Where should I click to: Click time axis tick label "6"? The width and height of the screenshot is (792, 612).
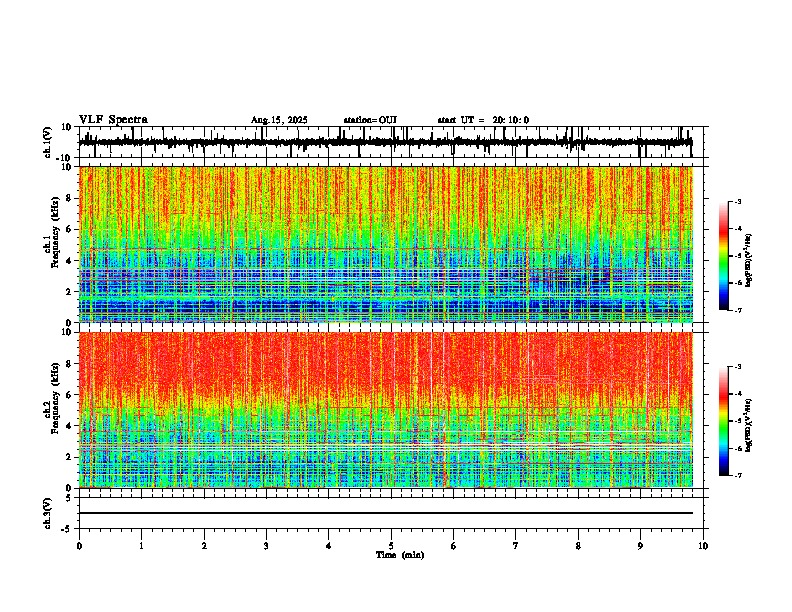pyautogui.click(x=454, y=546)
